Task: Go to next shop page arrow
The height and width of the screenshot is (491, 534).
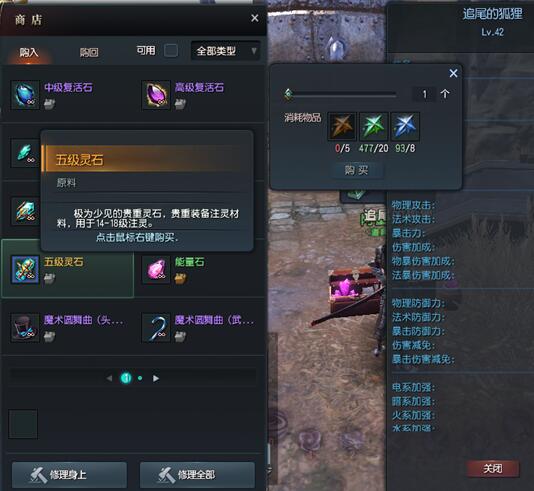Action: tap(156, 378)
